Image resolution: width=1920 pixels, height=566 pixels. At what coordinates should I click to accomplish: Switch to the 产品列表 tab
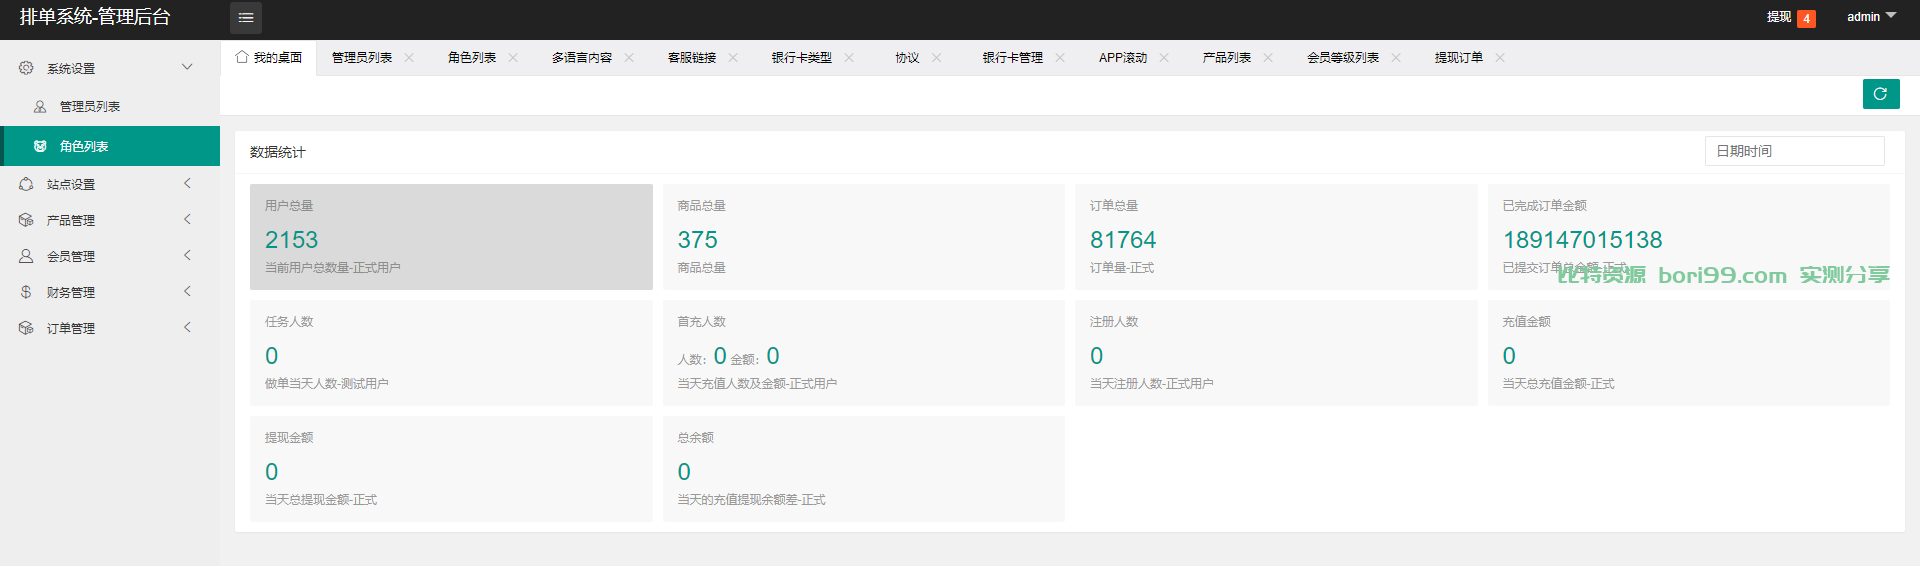1227,58
